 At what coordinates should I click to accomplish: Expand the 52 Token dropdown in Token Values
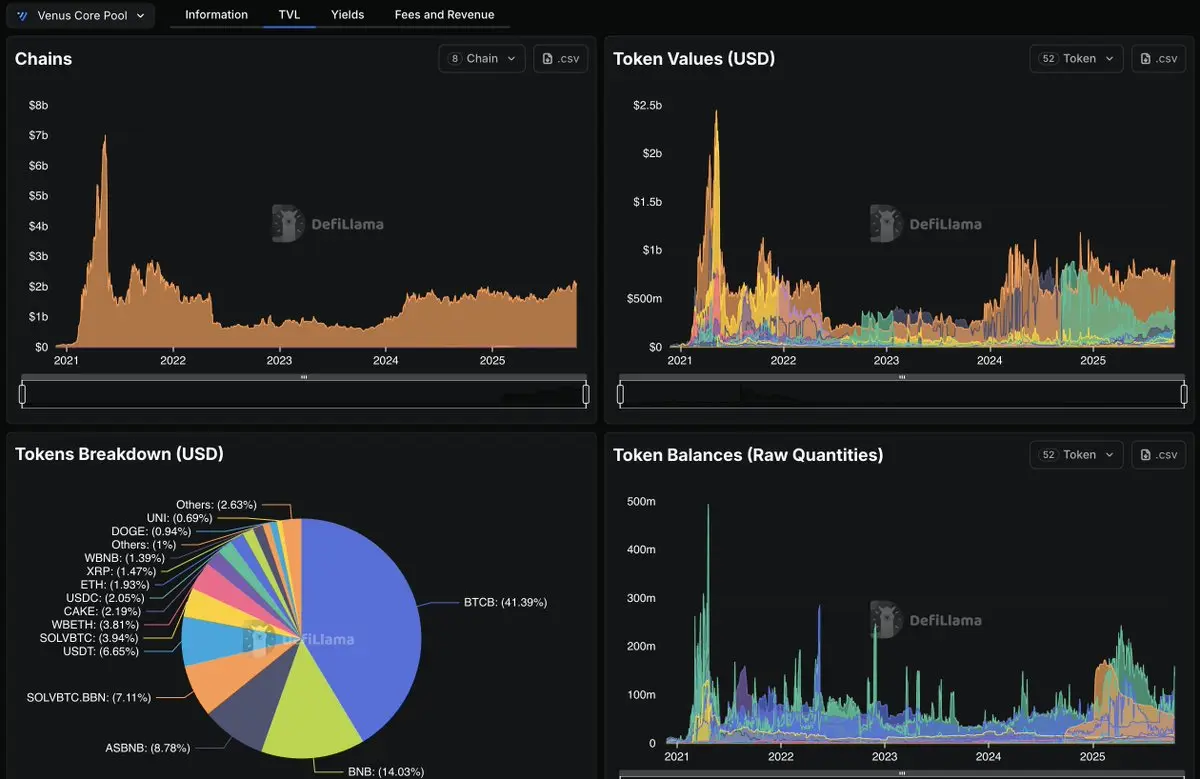tap(1076, 59)
